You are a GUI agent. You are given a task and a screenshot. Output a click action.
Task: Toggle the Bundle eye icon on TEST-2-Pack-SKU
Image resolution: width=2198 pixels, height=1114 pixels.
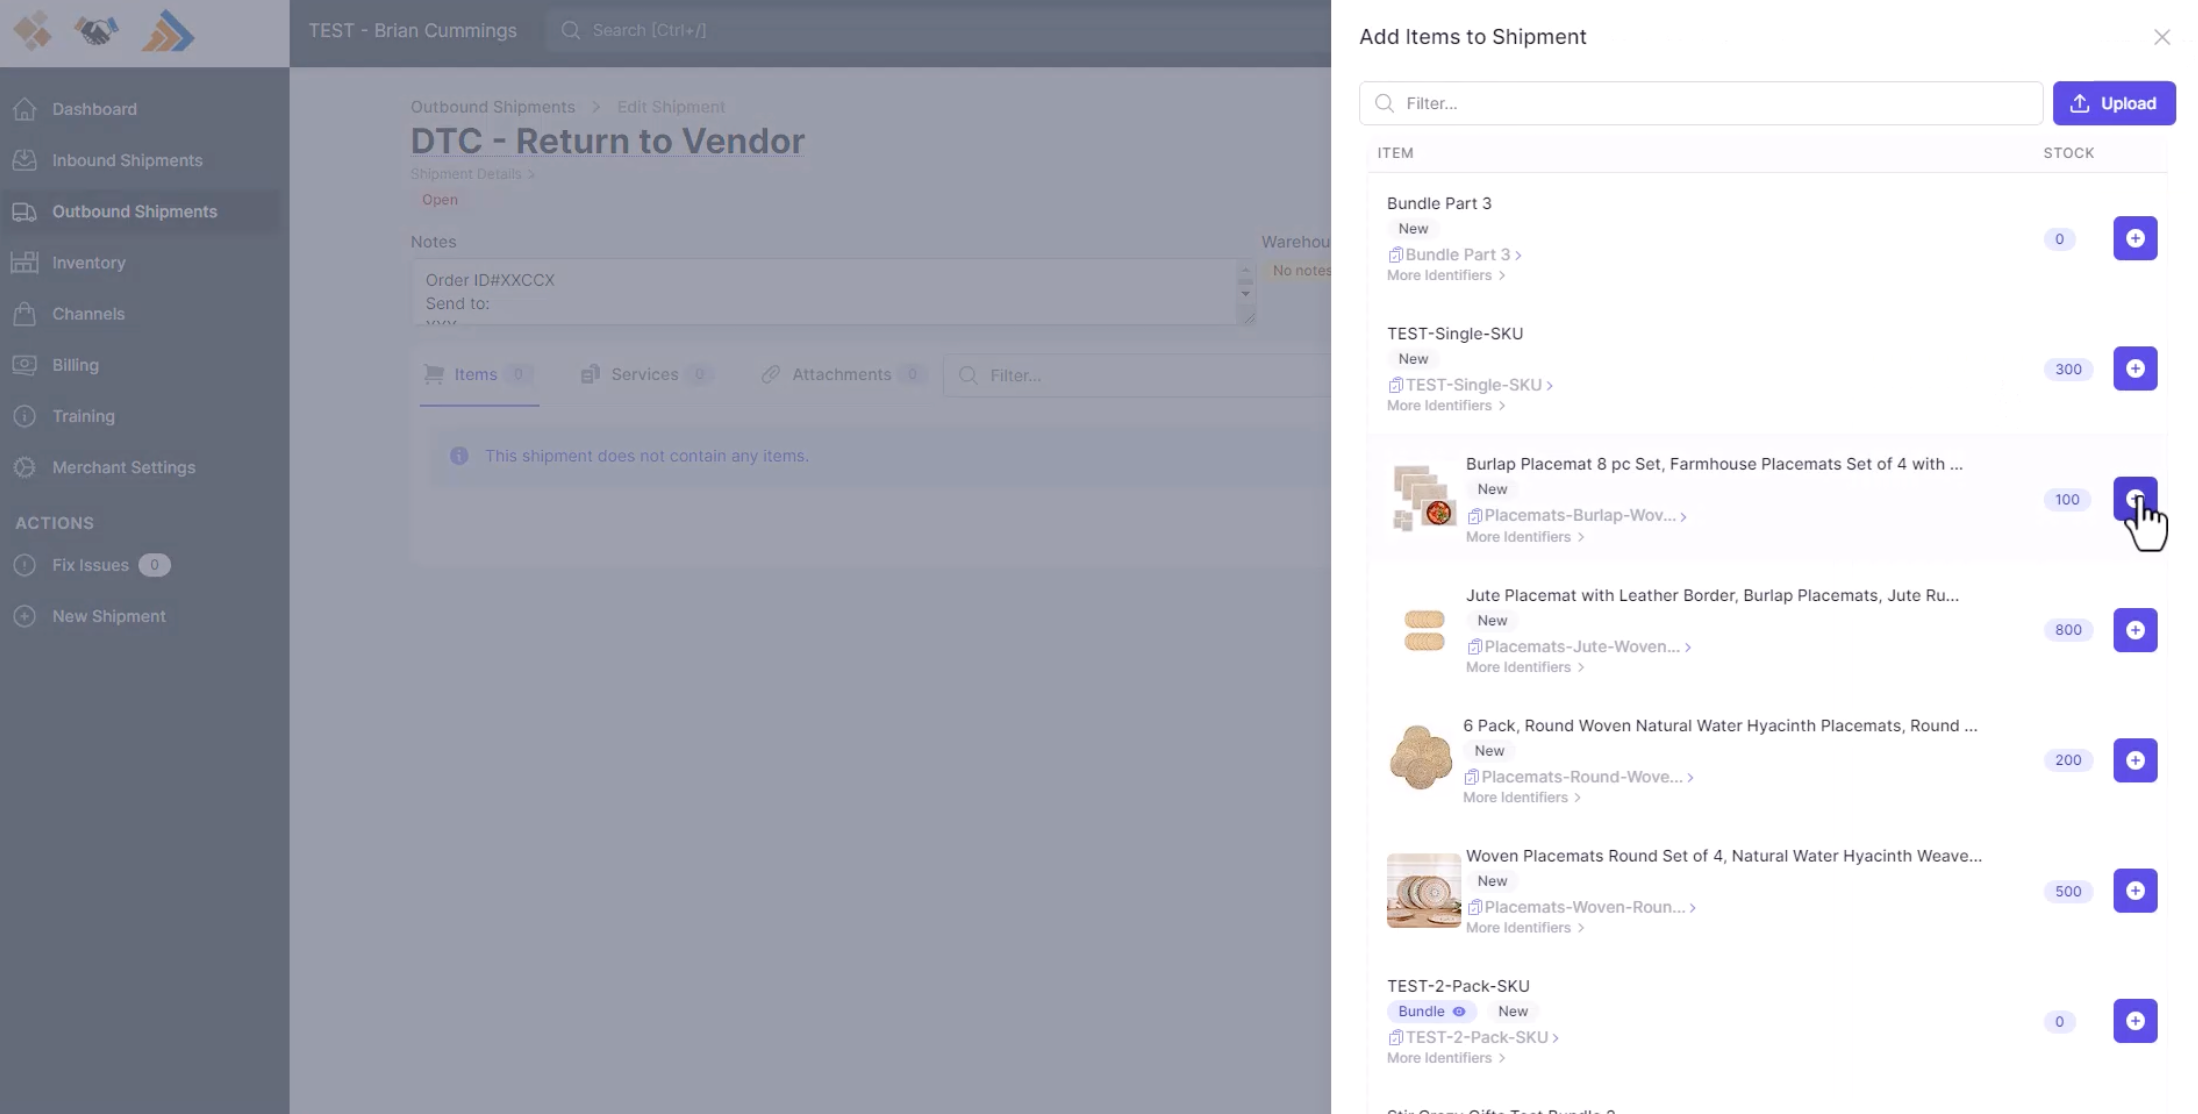coord(1459,1011)
